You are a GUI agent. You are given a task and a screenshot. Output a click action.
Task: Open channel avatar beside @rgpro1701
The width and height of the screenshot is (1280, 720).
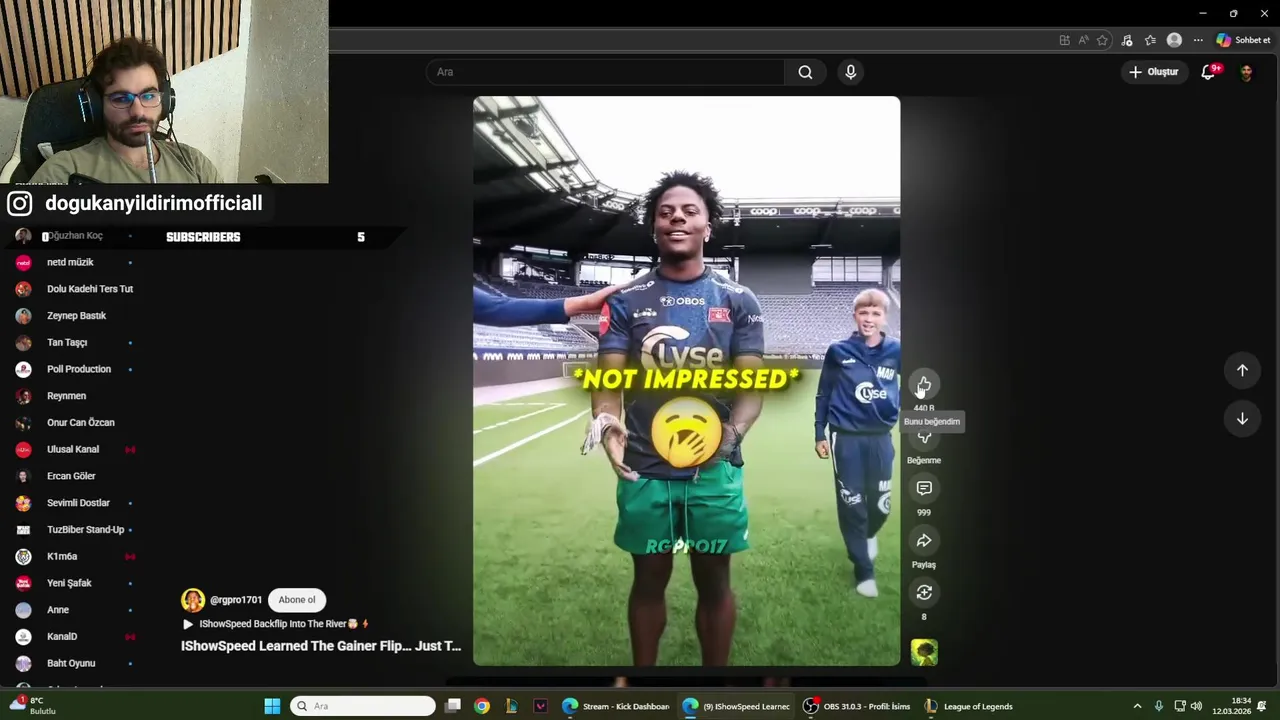192,600
